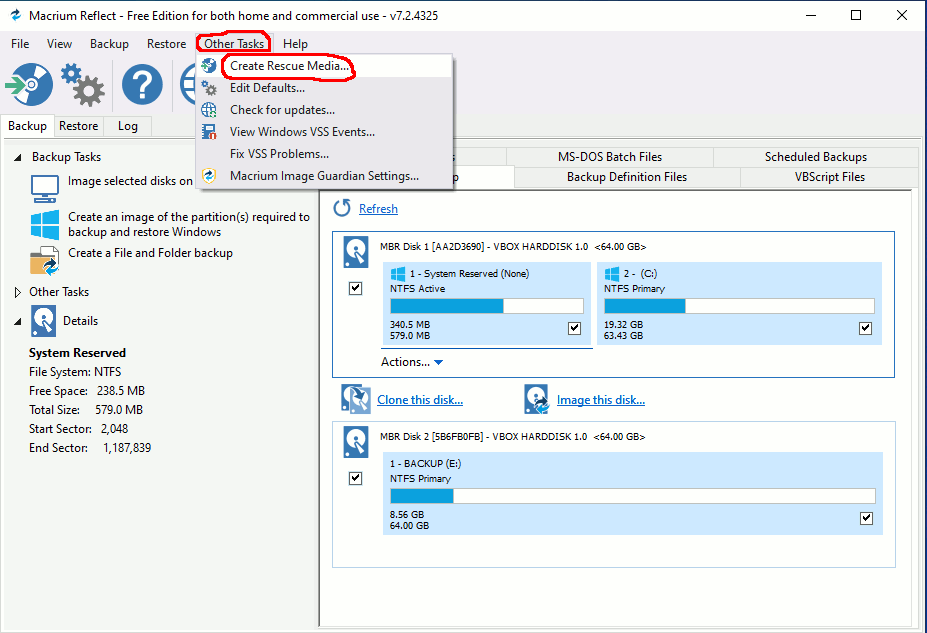Open the gears settings toolbar icon
Image resolution: width=927 pixels, height=633 pixels.
tap(82, 85)
